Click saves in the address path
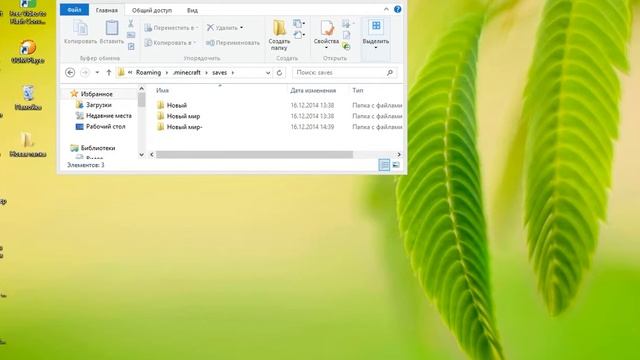This screenshot has height=360, width=640. [220, 73]
